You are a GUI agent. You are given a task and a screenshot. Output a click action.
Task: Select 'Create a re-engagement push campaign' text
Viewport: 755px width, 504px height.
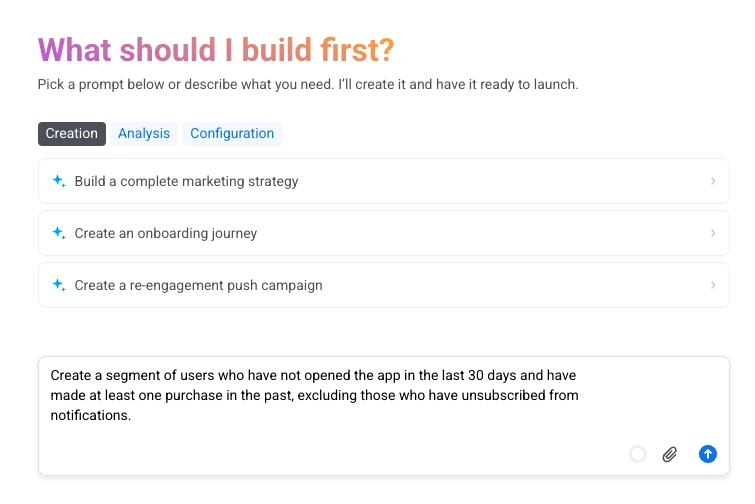click(x=198, y=285)
